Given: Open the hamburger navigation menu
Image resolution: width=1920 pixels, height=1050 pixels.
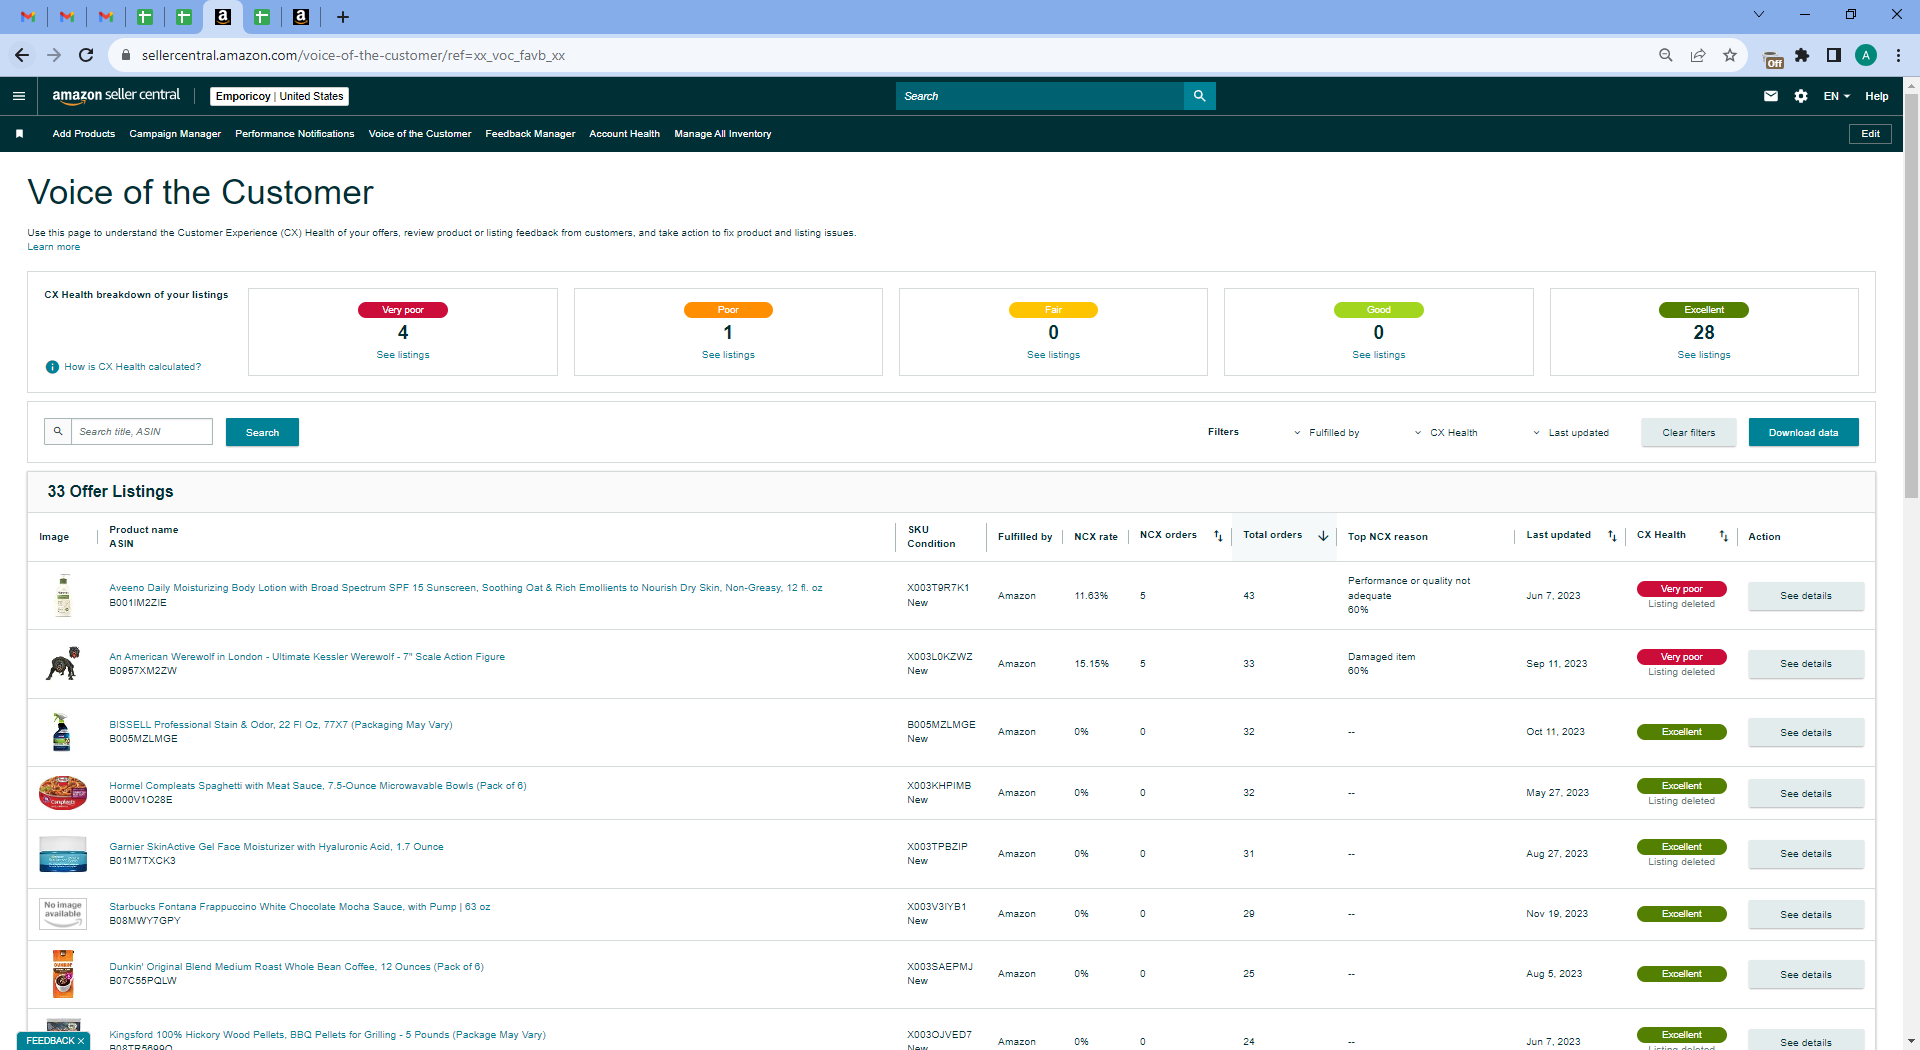Looking at the screenshot, I should 19,96.
